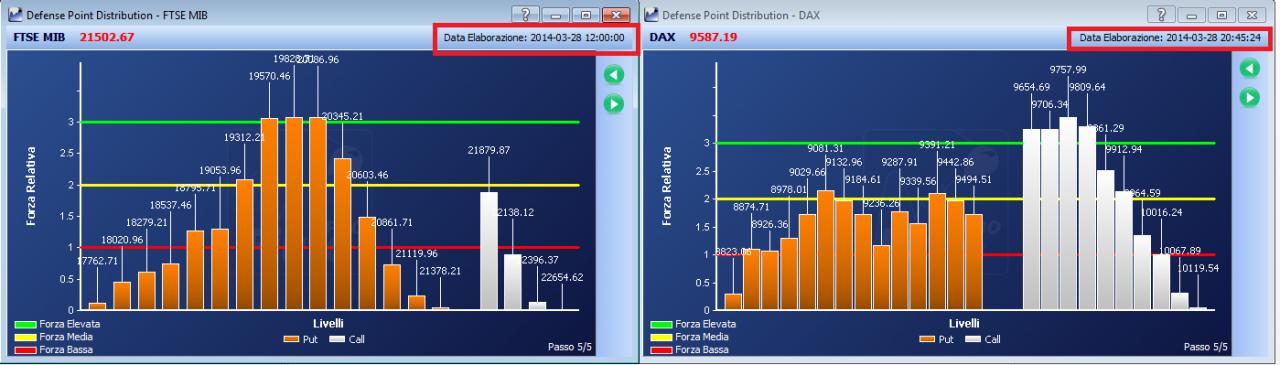Image resolution: width=1280 pixels, height=365 pixels.
Task: Click the previous step arrow in DAX window
Action: pos(1249,68)
